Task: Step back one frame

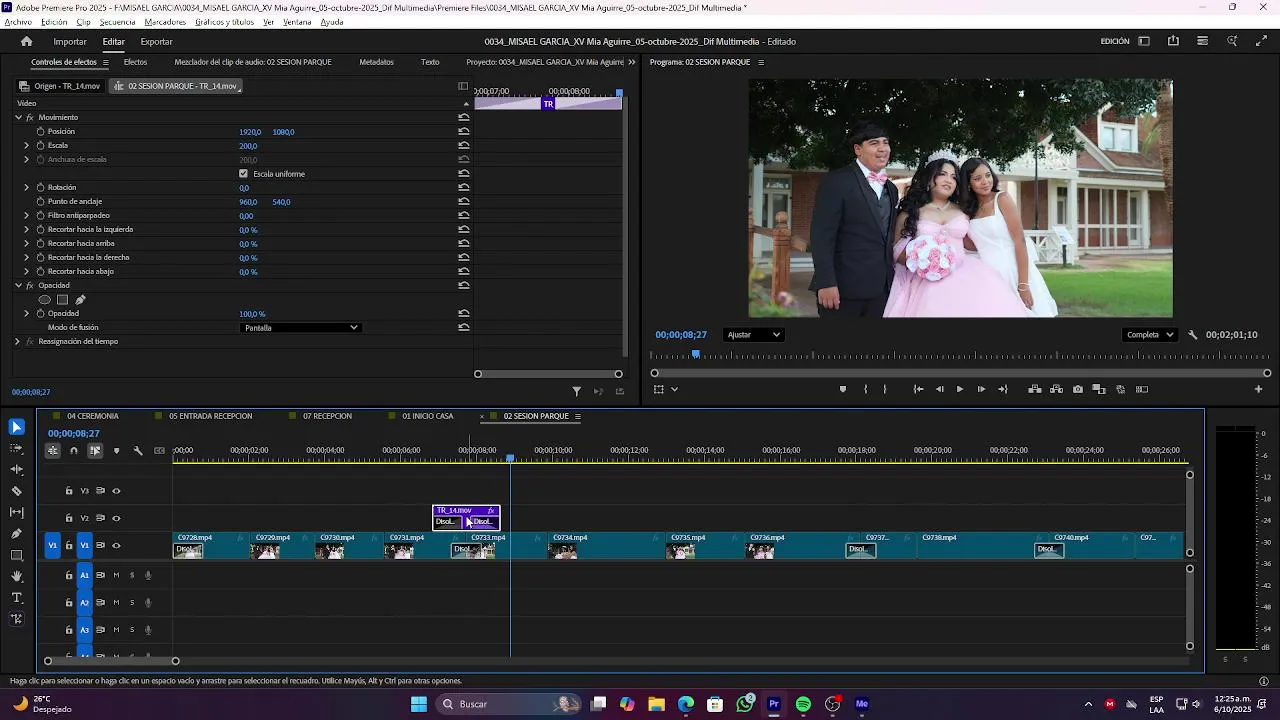Action: pos(939,389)
